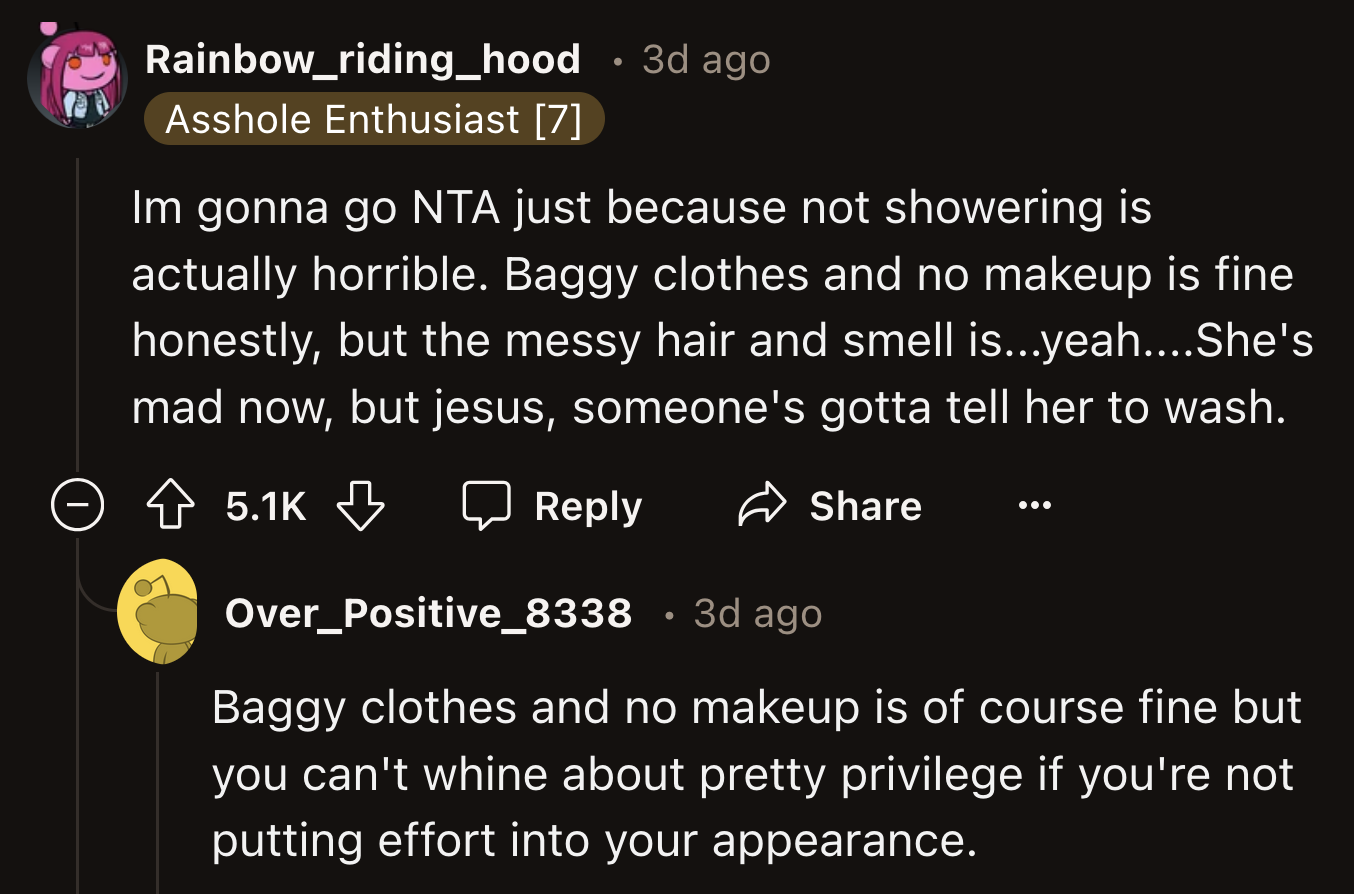
Task: Downvote Rainbow_riding_hood's comment
Action: (361, 505)
